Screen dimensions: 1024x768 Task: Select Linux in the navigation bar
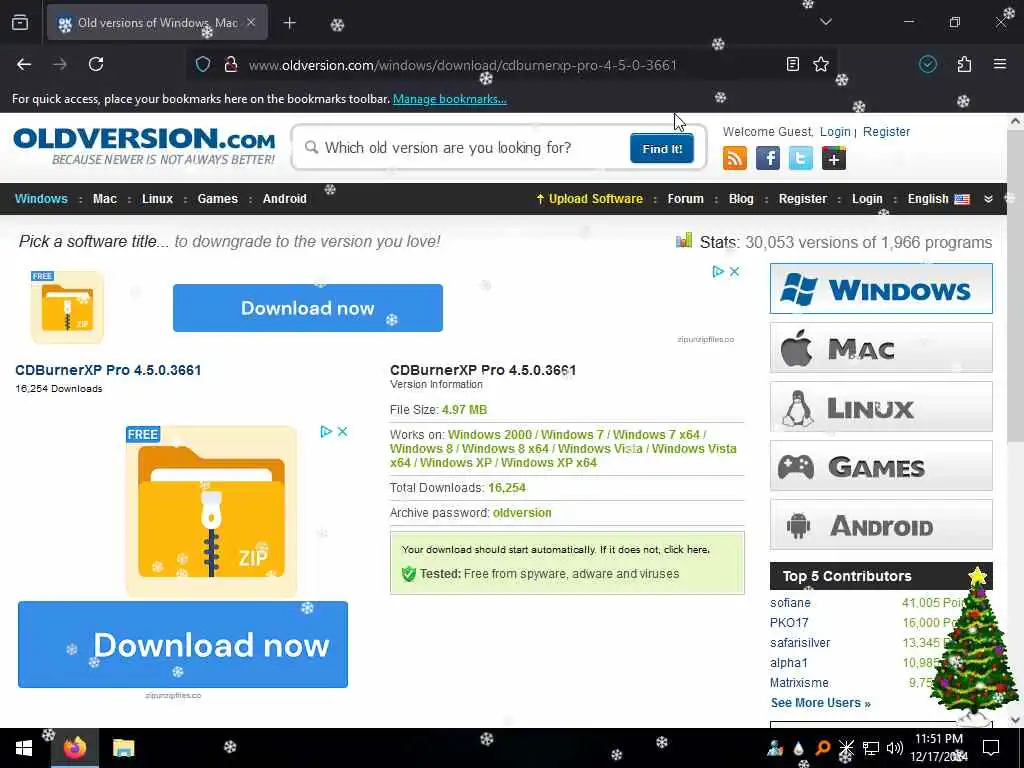point(157,199)
